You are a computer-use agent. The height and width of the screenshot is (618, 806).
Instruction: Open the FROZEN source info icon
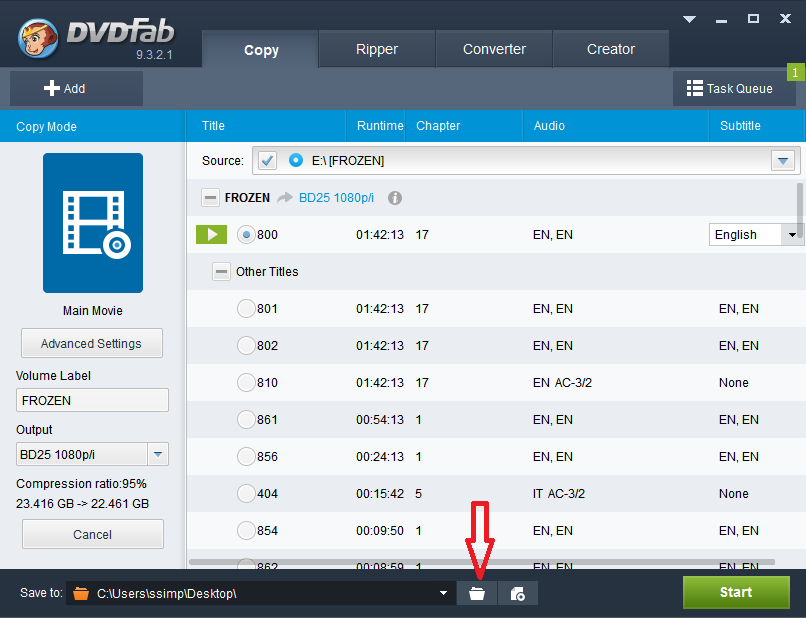[x=395, y=198]
